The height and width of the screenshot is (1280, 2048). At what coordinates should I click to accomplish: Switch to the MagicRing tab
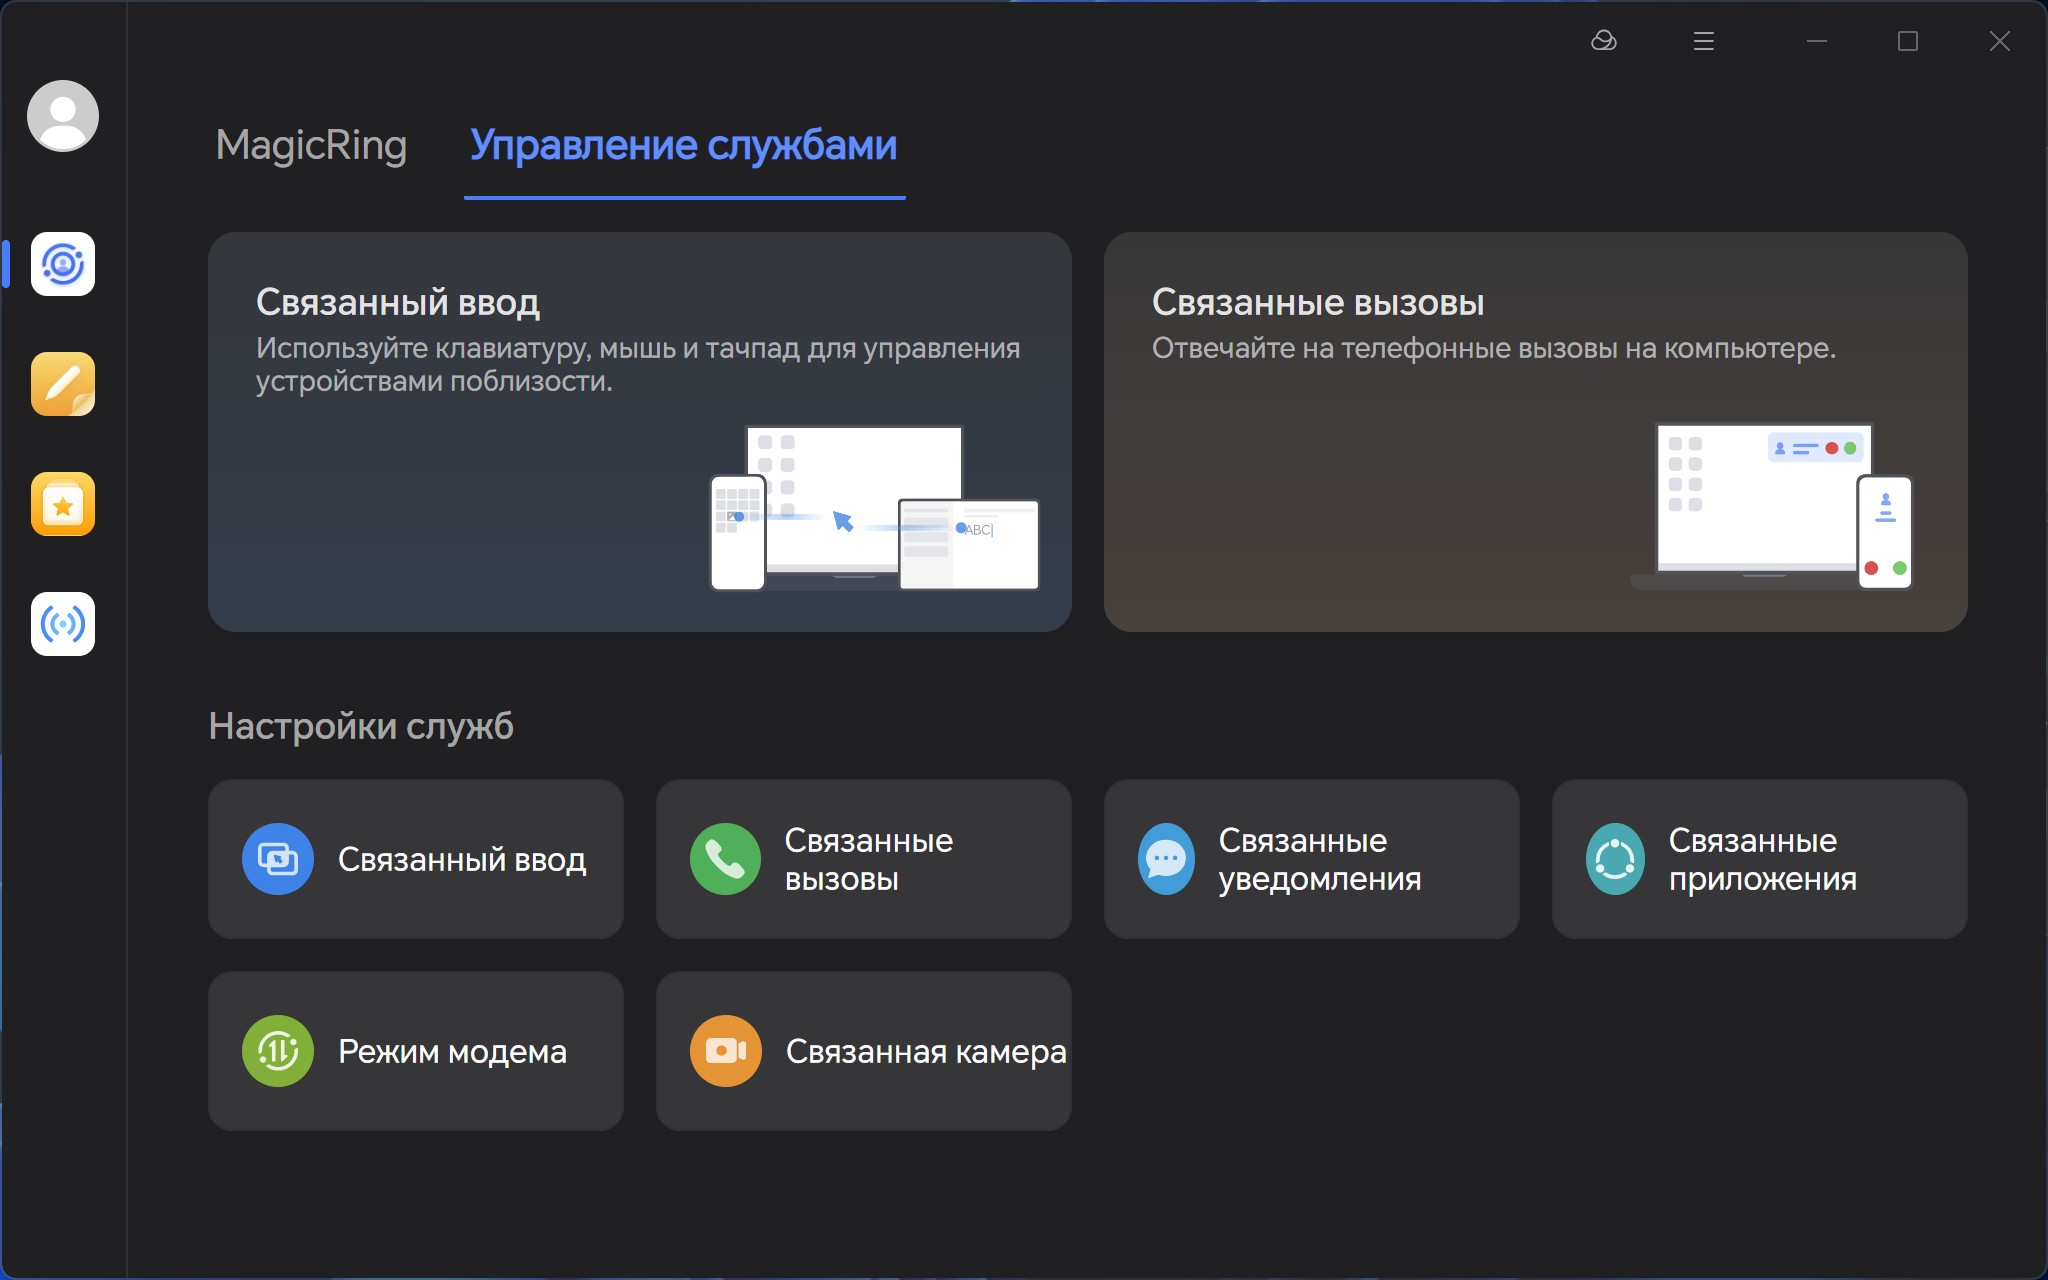coord(311,145)
